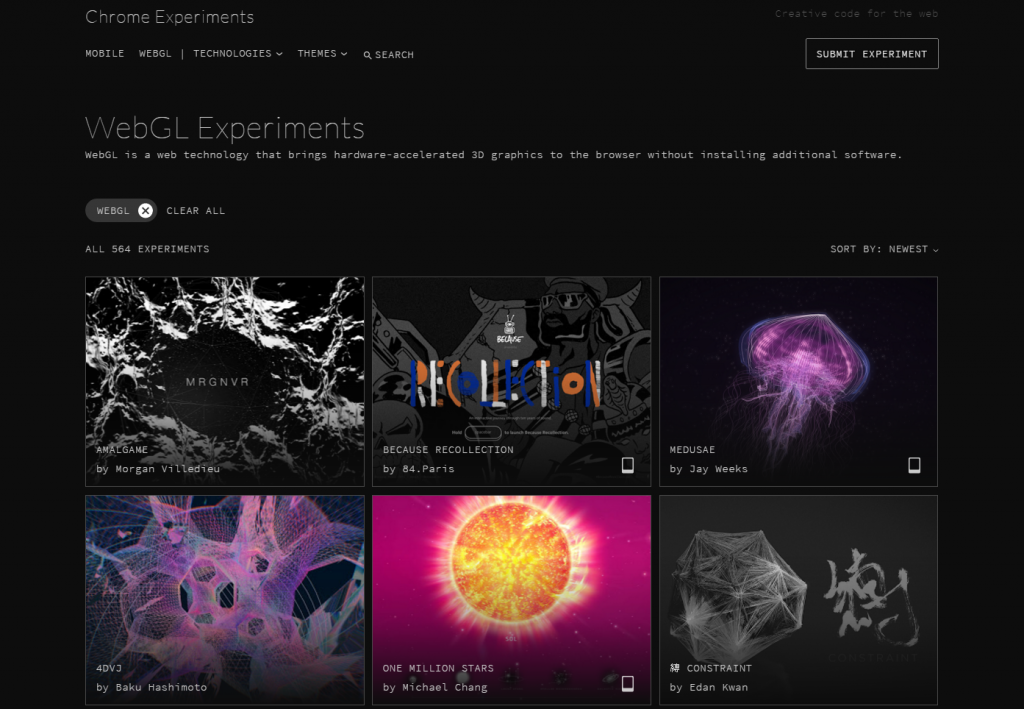Click the 'Creative code for the web' tagline

[856, 14]
